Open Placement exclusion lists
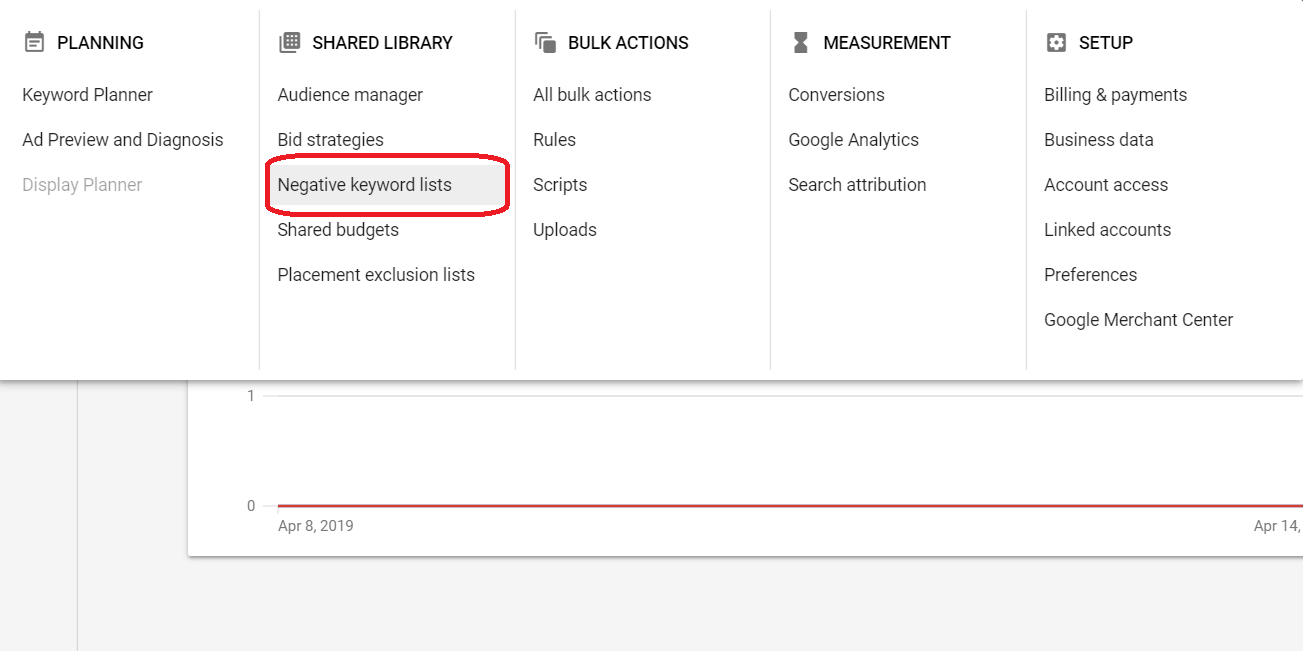Screen dimensions: 1303x651 click(x=376, y=275)
